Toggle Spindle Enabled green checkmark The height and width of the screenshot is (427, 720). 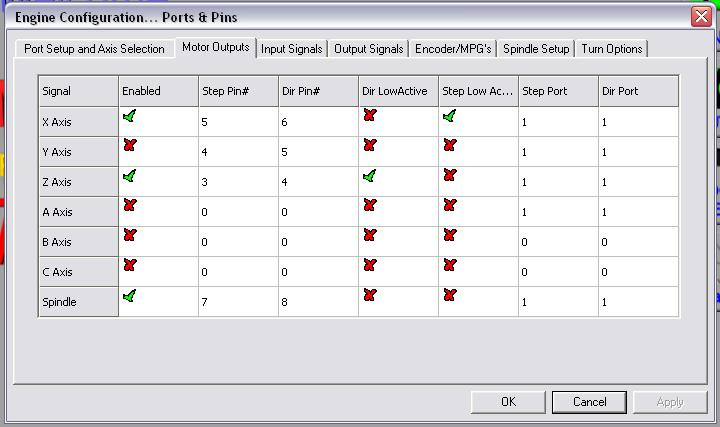tap(129, 296)
